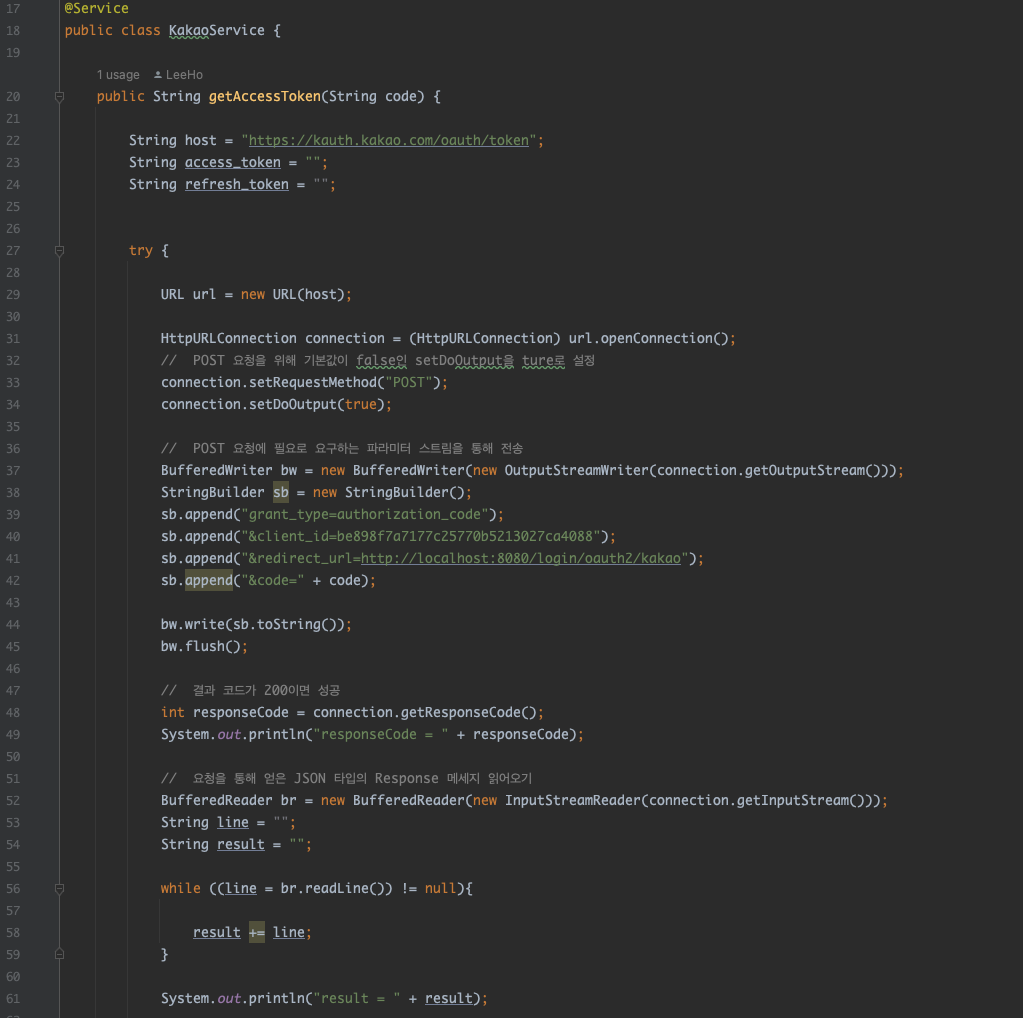Click gutter line number 42
Screen dimensions: 1023x1018
[x=13, y=580]
